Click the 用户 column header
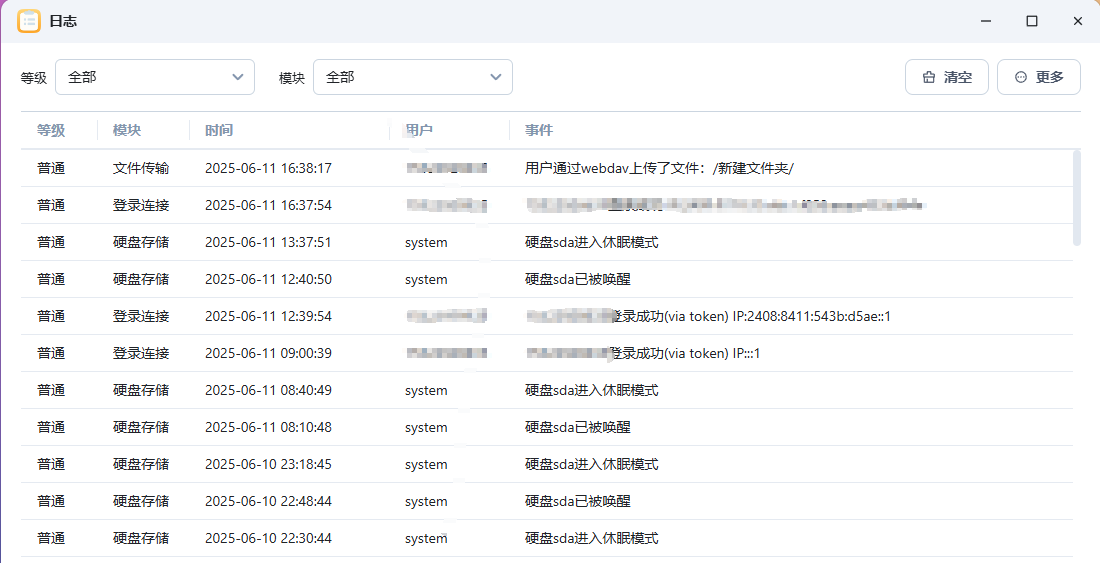 pos(419,130)
